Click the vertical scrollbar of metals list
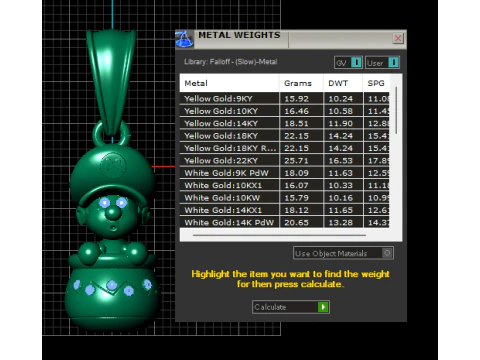This screenshot has height=360, width=480. point(396,110)
